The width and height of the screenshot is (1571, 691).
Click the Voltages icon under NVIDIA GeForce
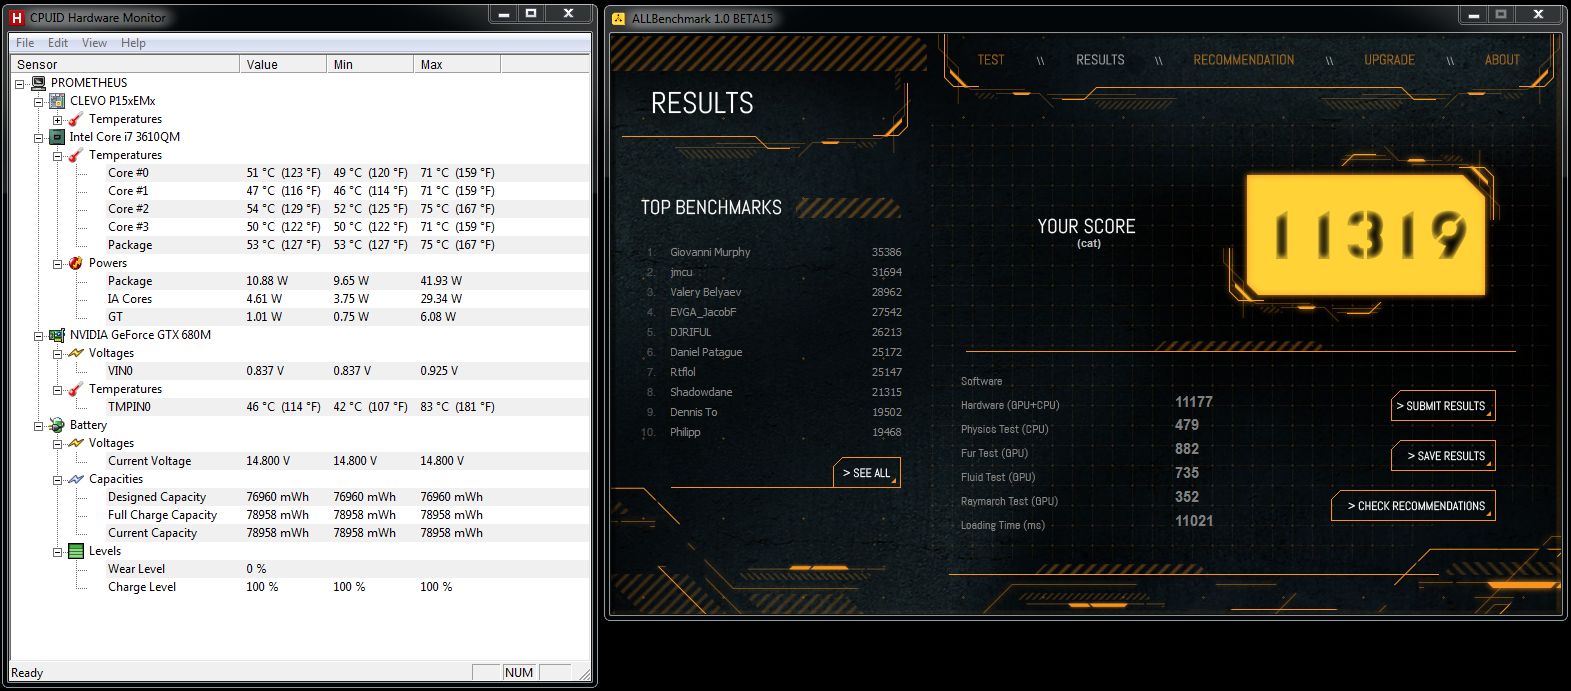click(x=75, y=353)
